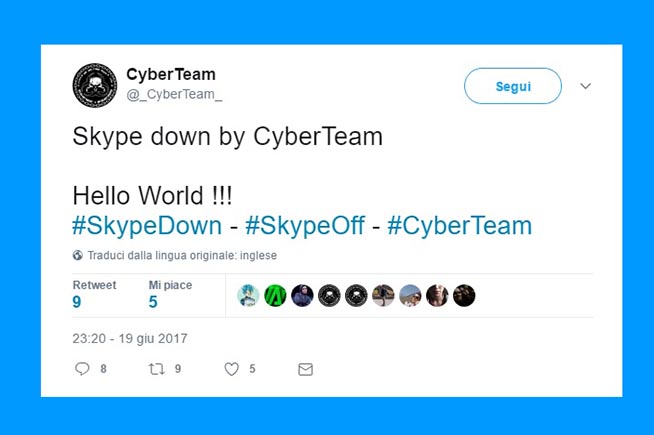Open the CyberTeam profile avatar

95,85
